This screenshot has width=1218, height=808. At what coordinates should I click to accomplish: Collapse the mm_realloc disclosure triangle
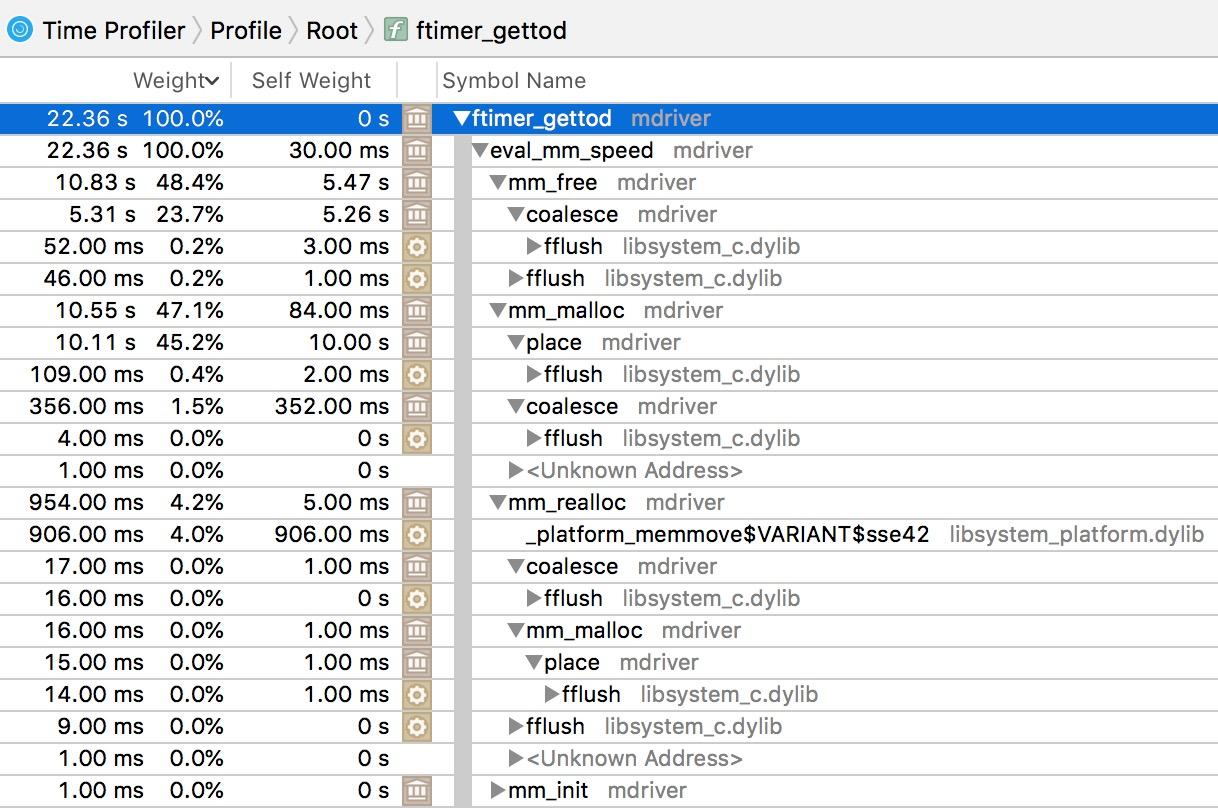[x=498, y=503]
